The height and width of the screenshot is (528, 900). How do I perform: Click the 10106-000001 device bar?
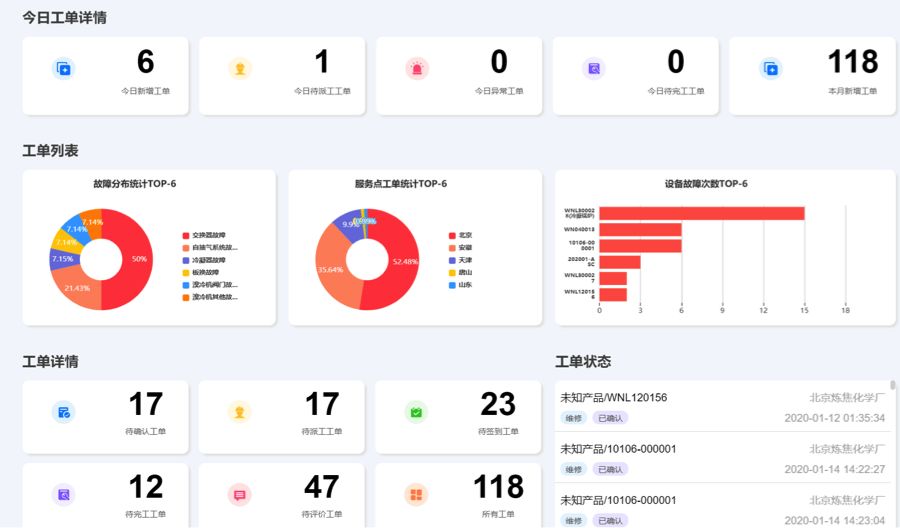(x=640, y=246)
